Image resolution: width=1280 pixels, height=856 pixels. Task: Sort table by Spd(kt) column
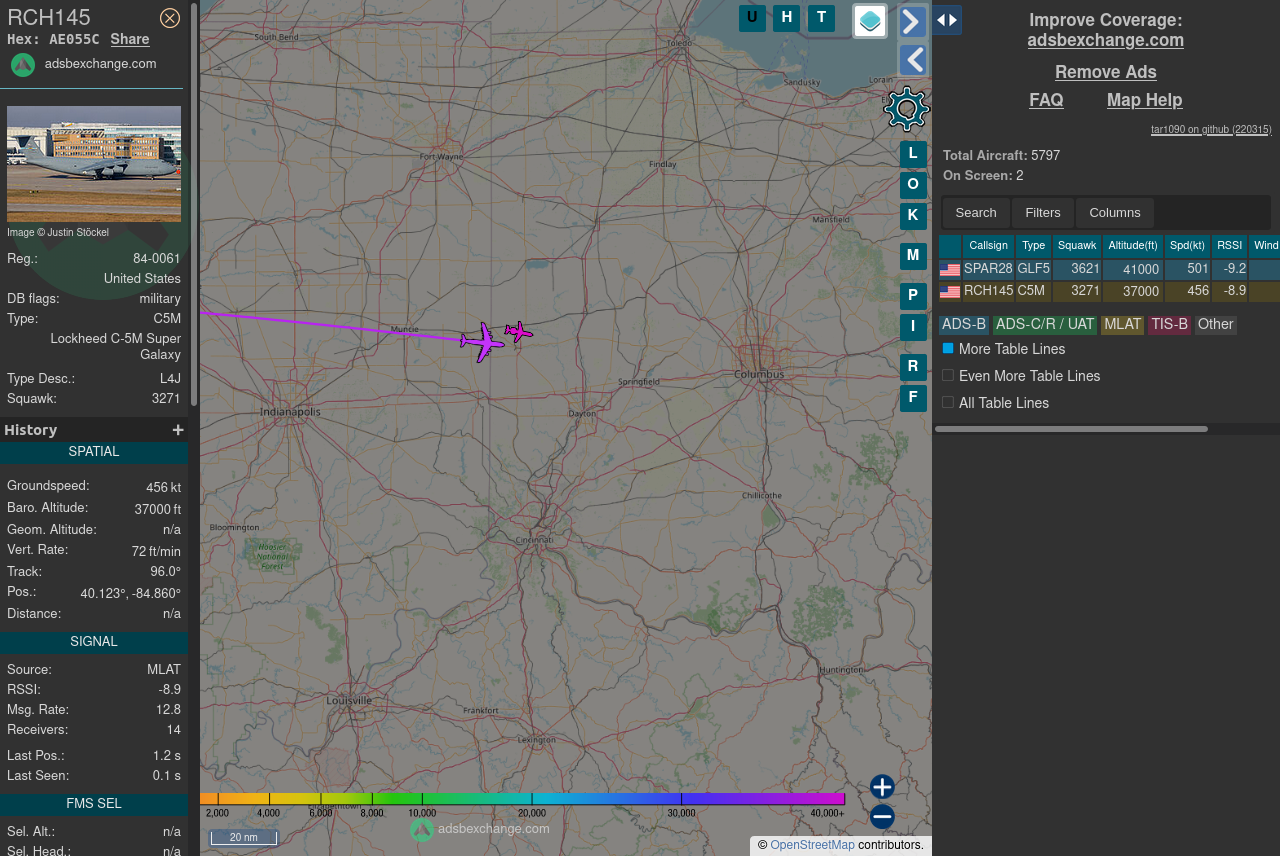pos(1188,246)
